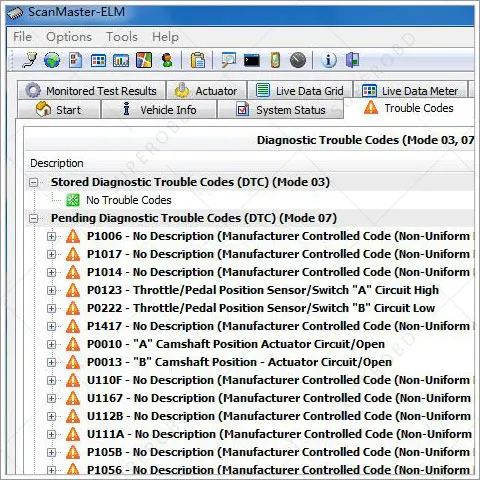Click the green icon beside No Trouble Codes
The width and height of the screenshot is (480, 480).
pyautogui.click(x=73, y=200)
